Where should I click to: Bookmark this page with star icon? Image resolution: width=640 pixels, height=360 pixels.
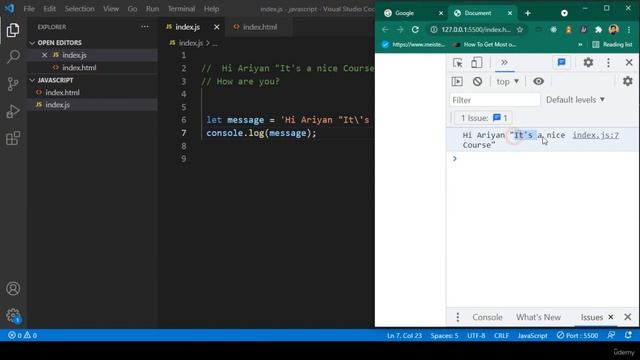point(520,29)
